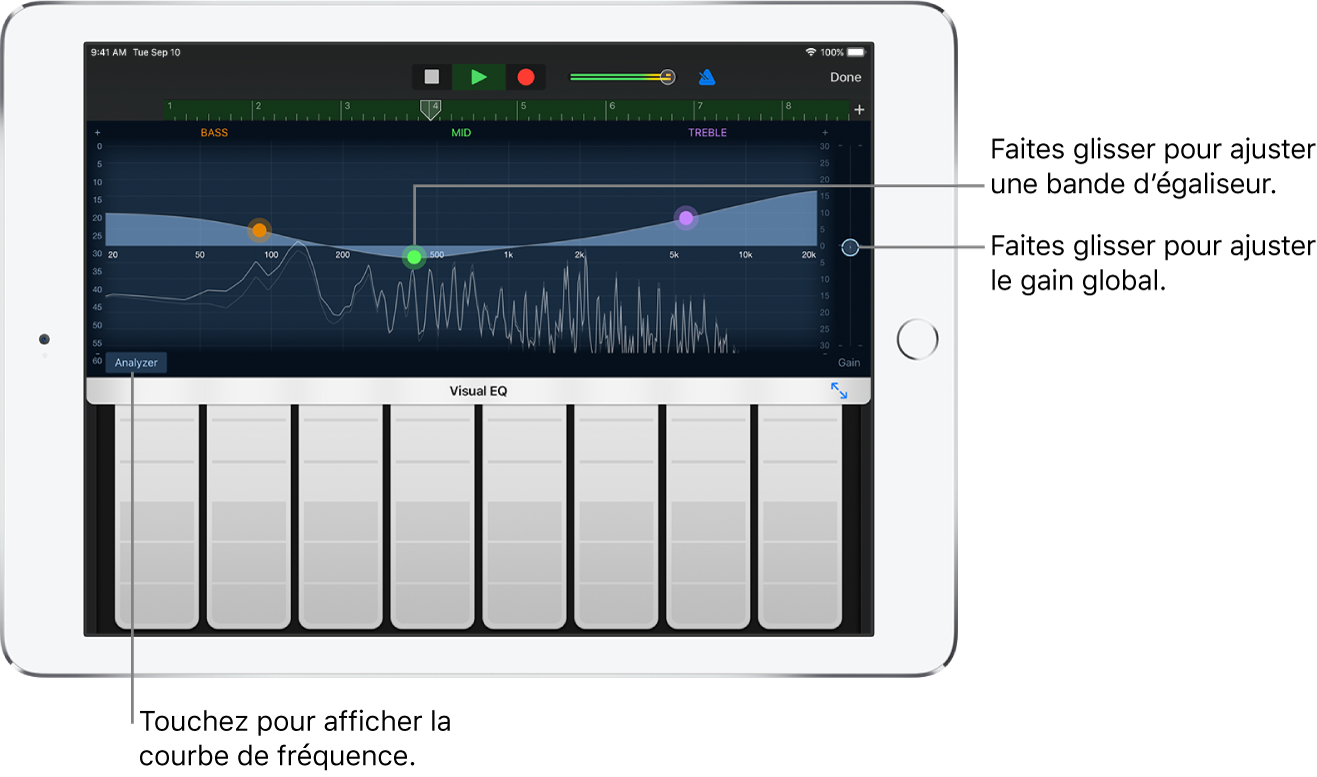Start playback with the green Play button
Screen dimensions: 1317x777
pyautogui.click(x=479, y=77)
